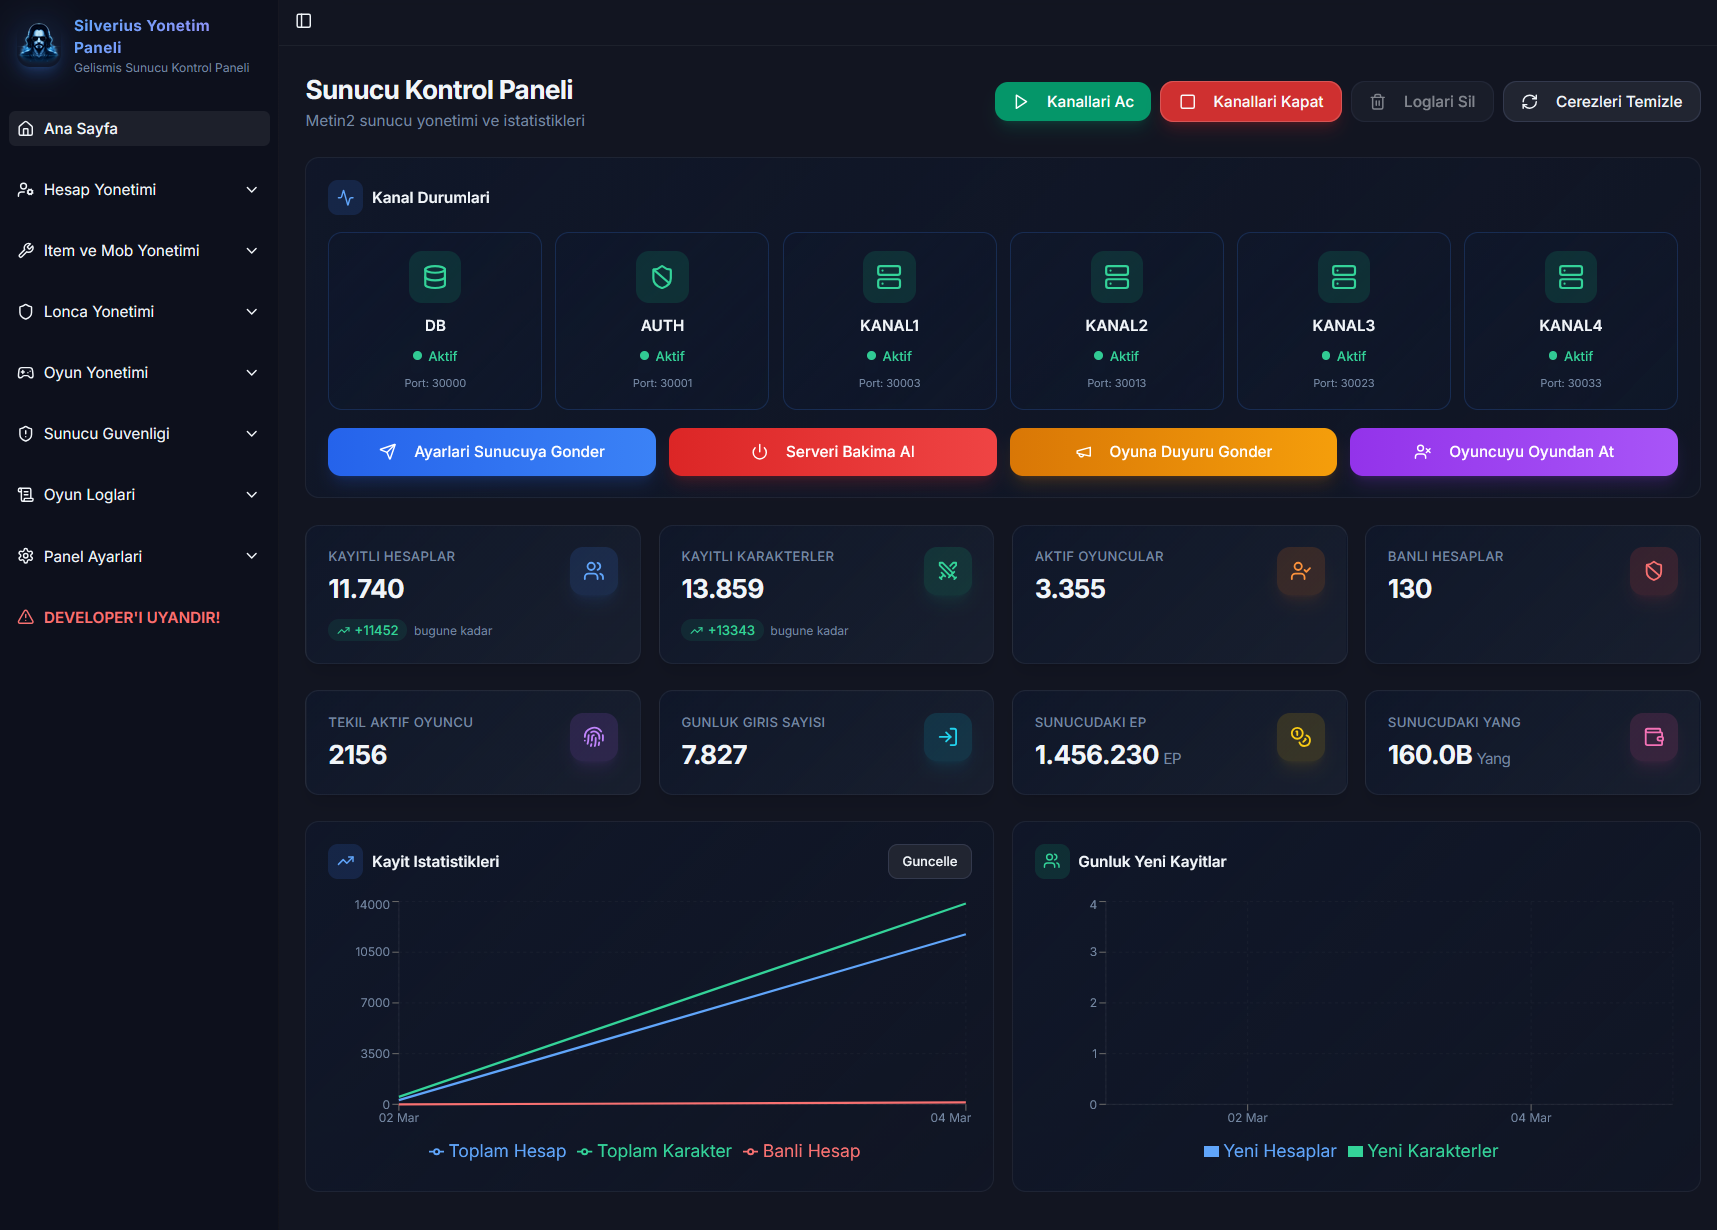Screen dimensions: 1717x1230
Task: Expand Item ve Mob Yonetimi section
Action: (139, 251)
